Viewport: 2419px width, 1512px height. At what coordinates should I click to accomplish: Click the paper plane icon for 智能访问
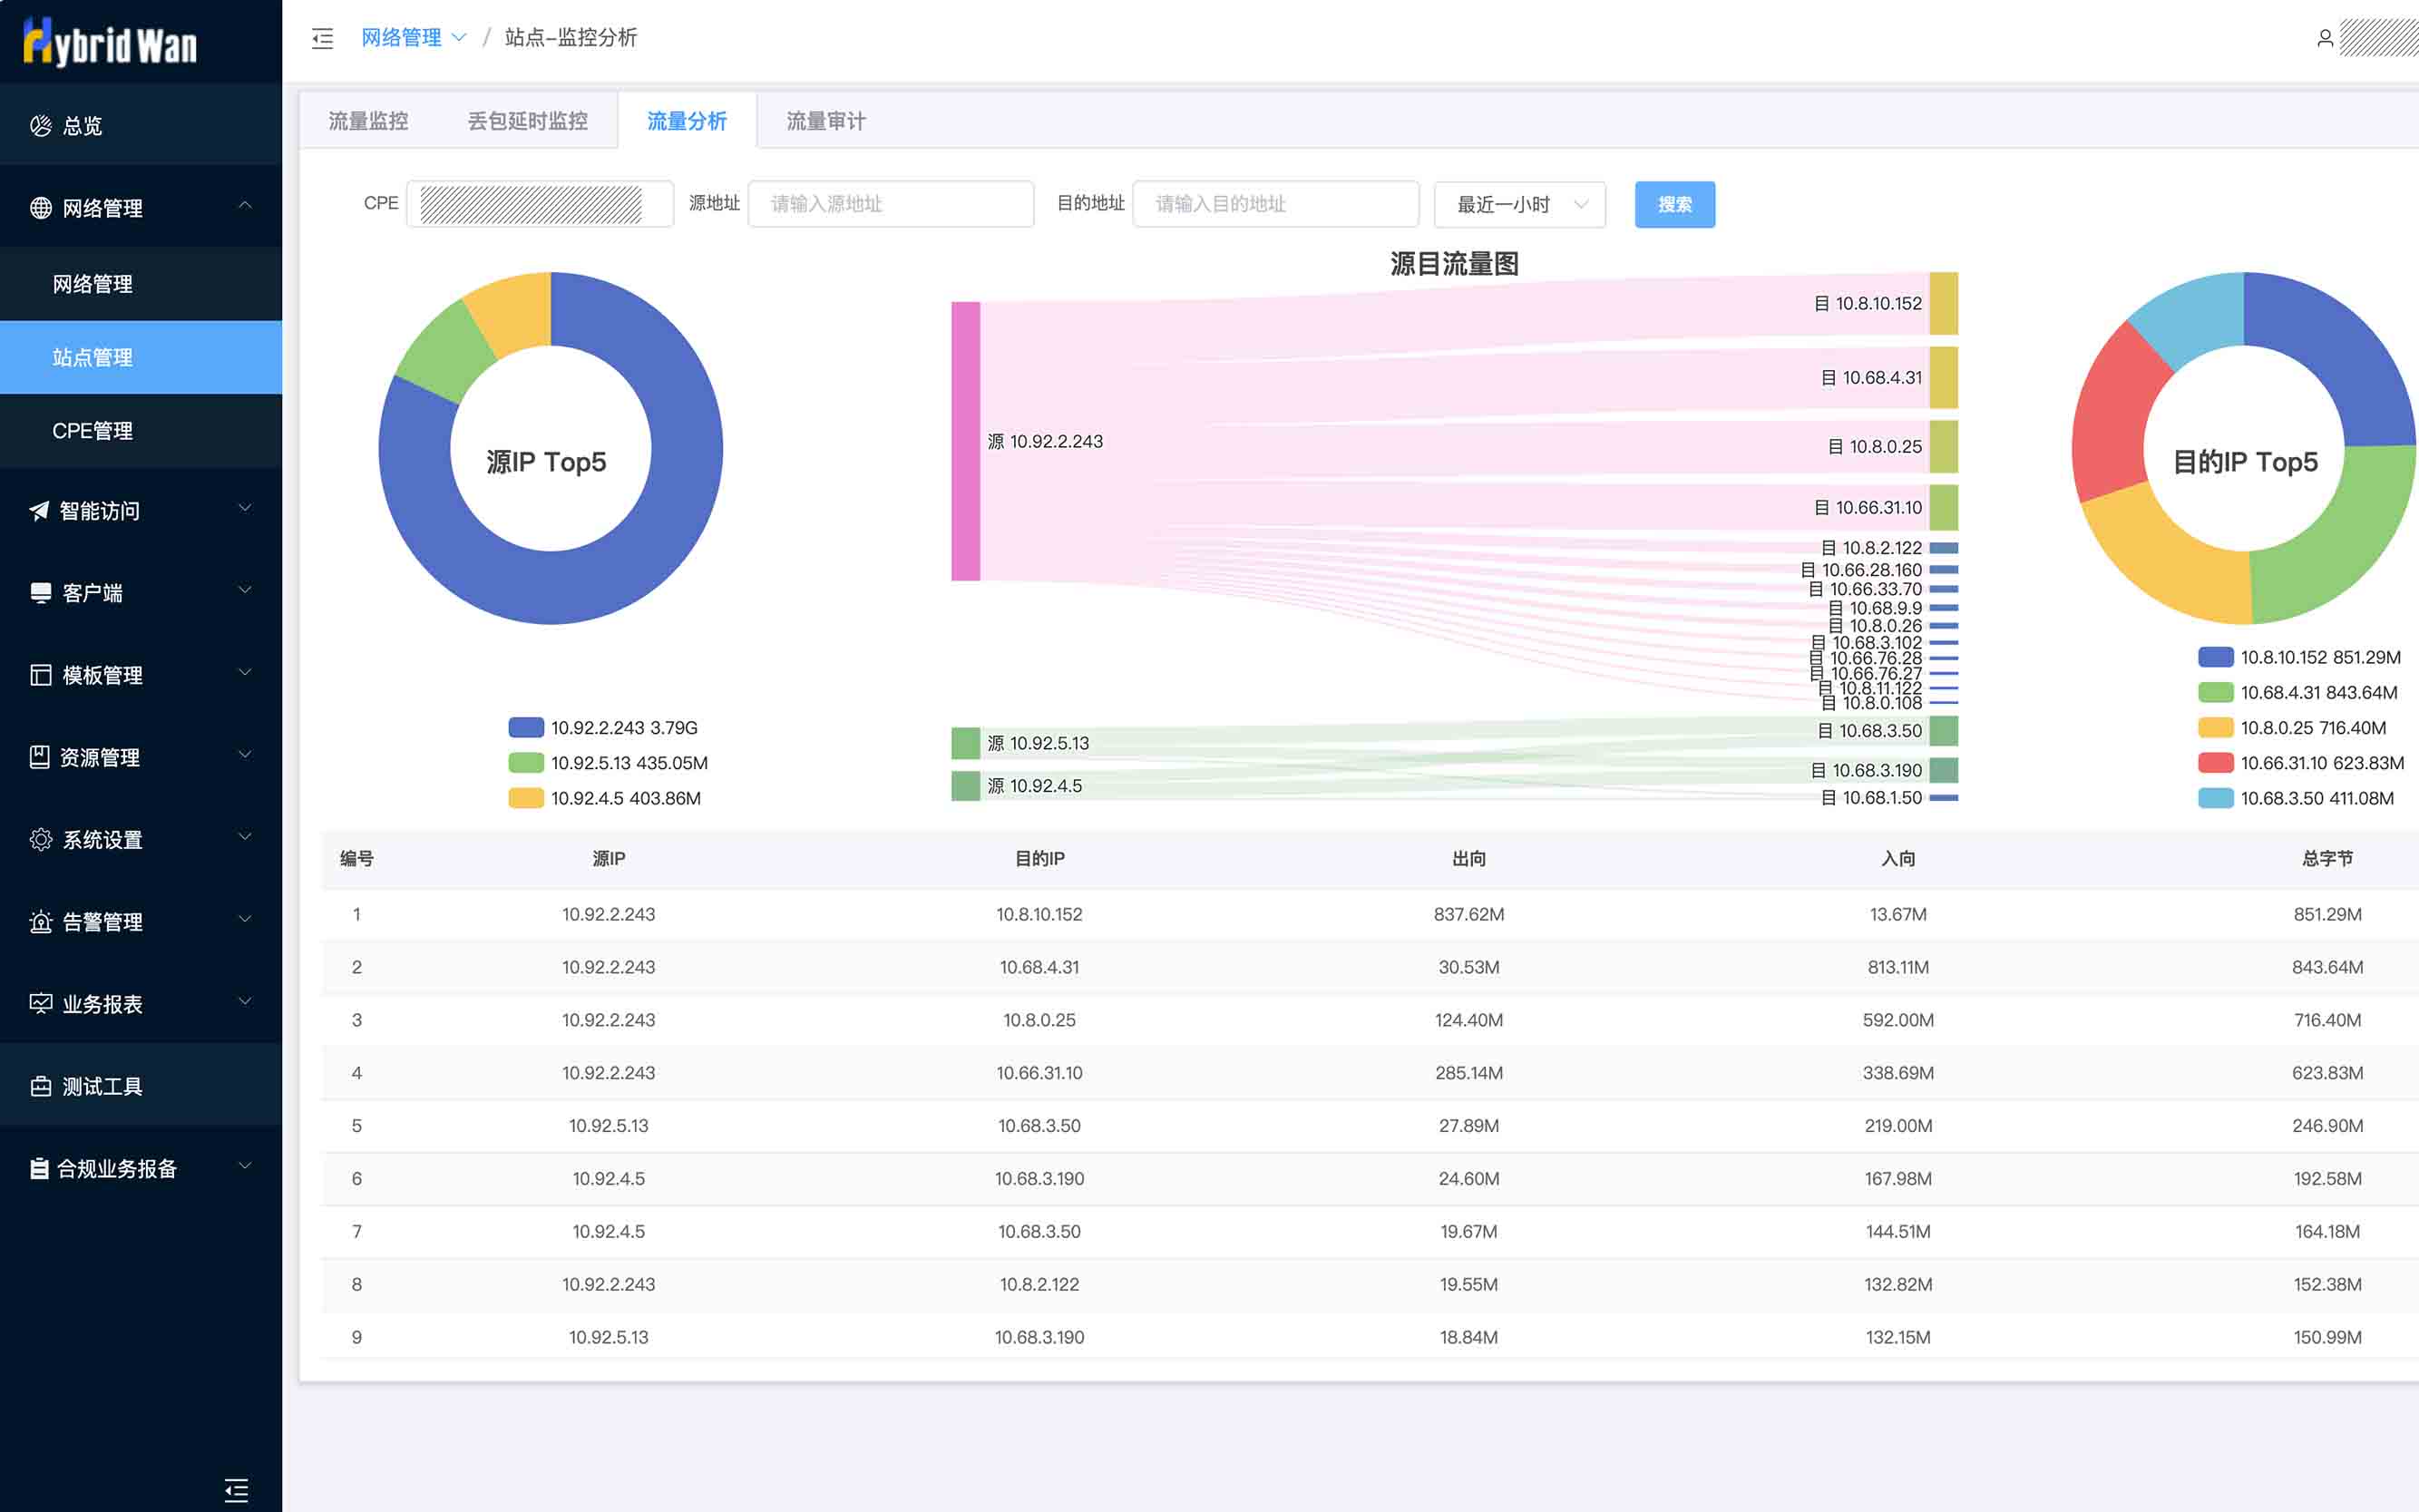(x=39, y=511)
